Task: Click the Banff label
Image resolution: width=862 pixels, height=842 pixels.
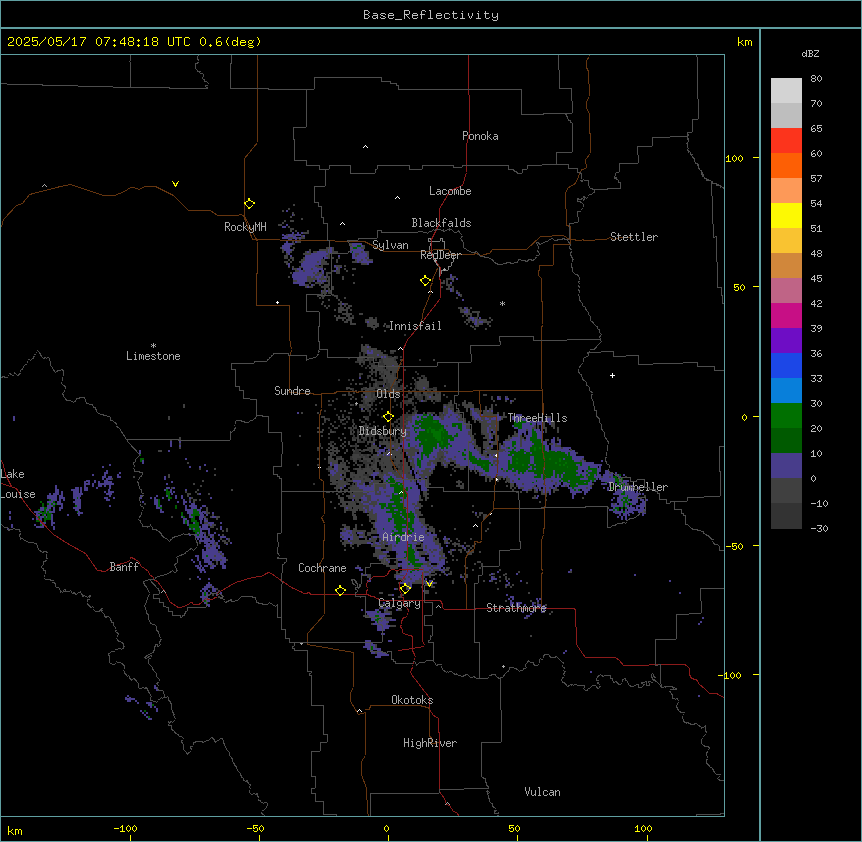Action: point(124,567)
